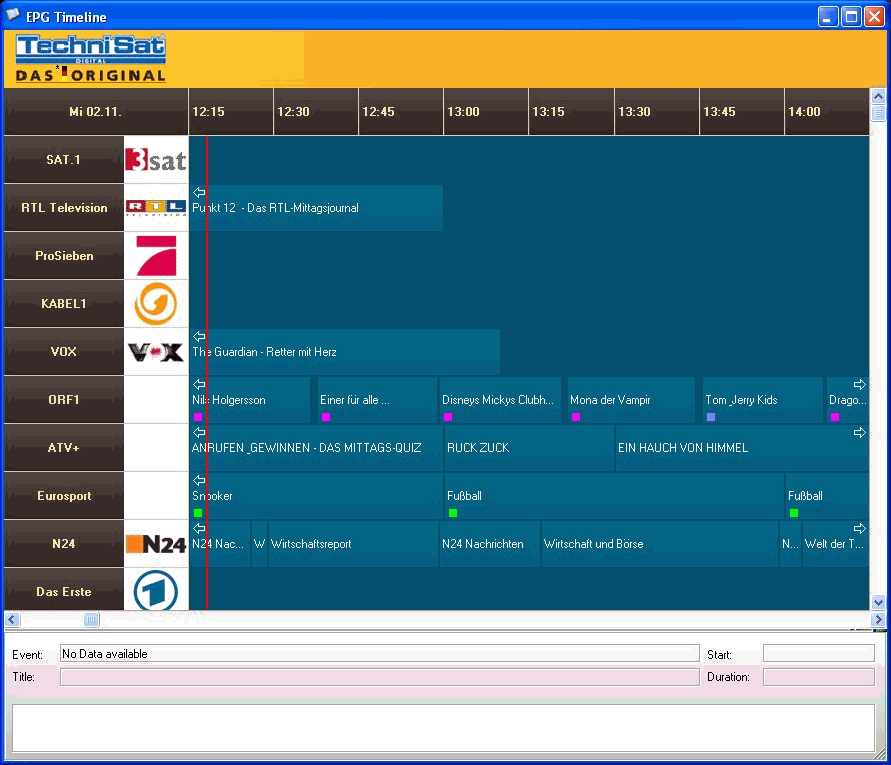The image size is (891, 765).
Task: Click the Kabel1 orange swirl logo
Action: [x=156, y=303]
